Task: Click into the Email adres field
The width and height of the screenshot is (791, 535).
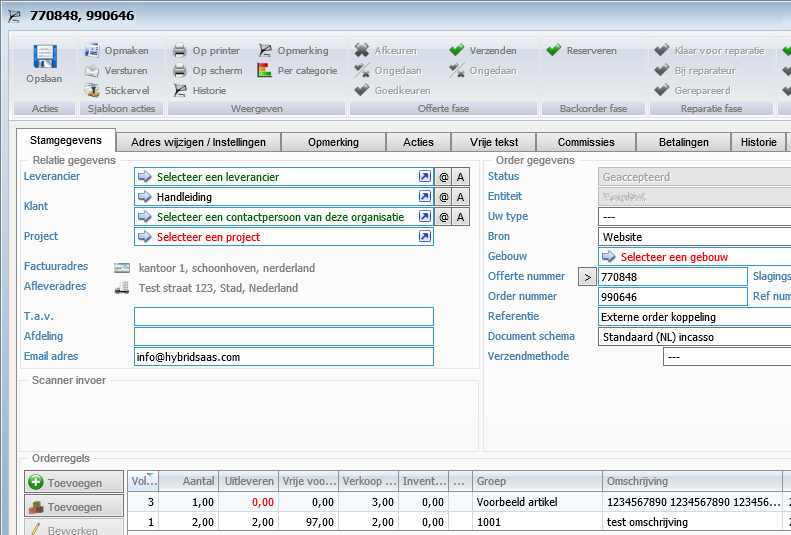Action: click(283, 357)
